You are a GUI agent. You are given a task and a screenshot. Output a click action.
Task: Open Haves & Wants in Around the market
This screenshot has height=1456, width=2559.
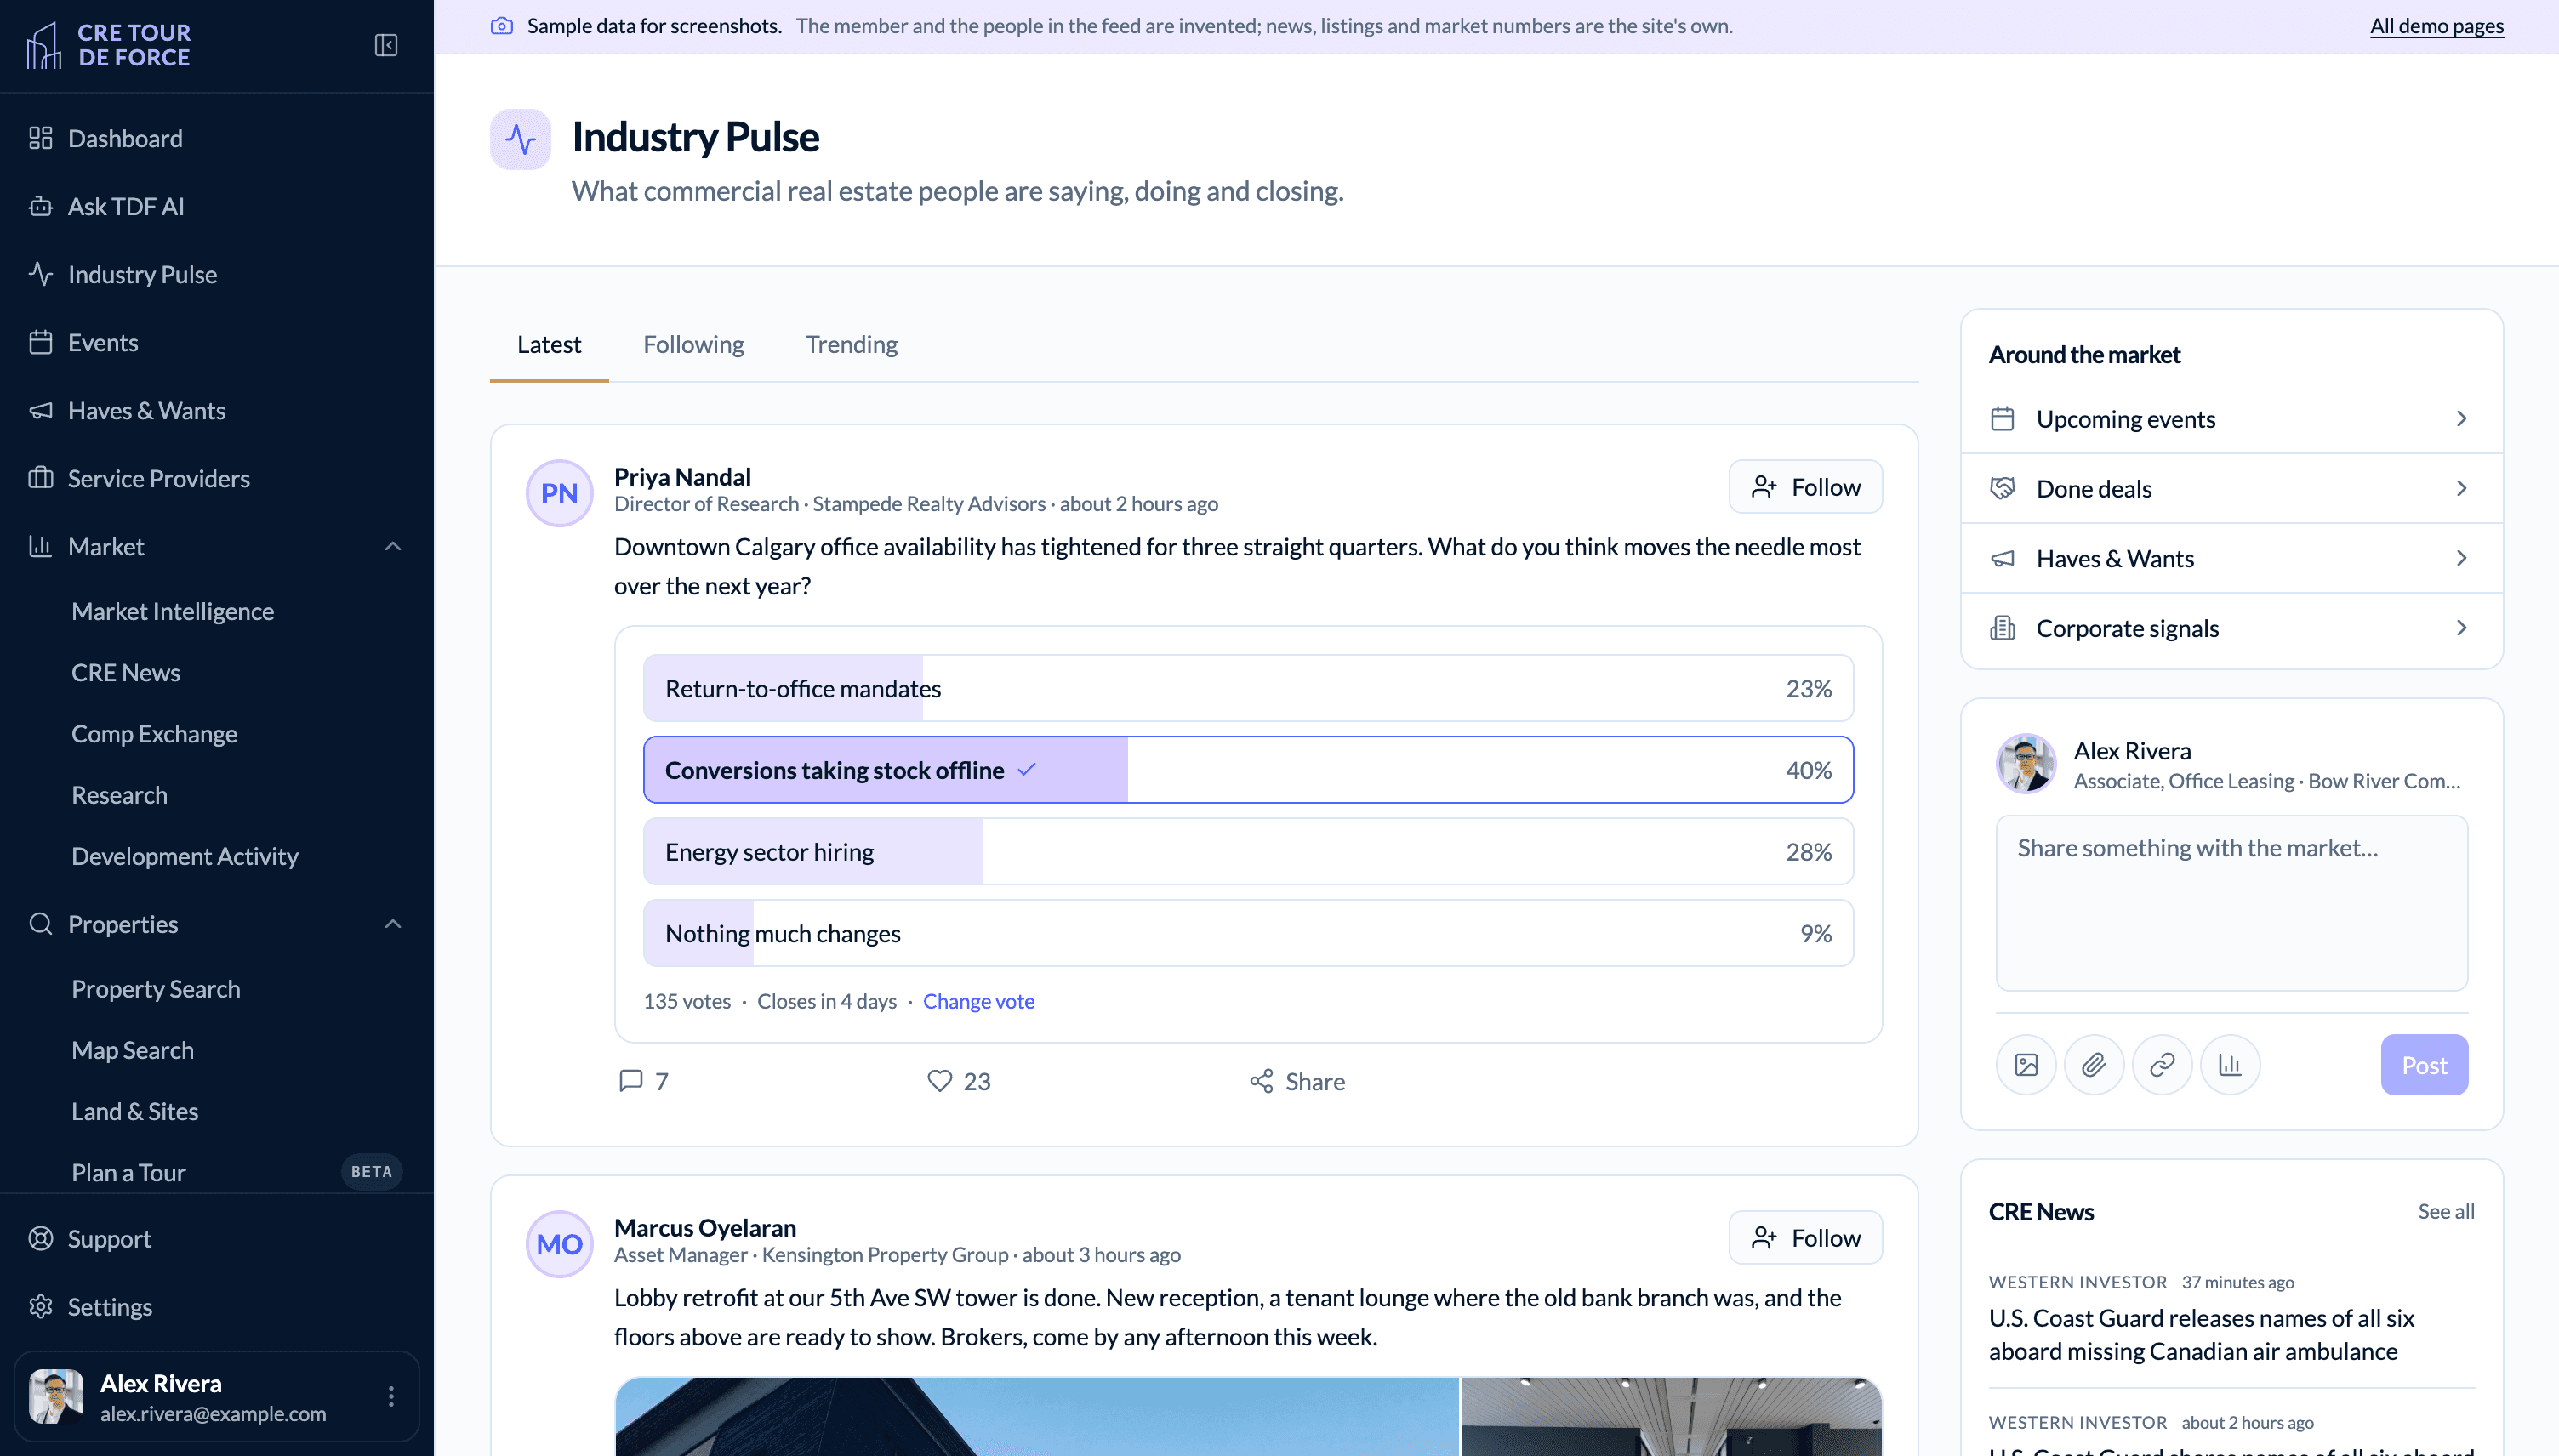click(2231, 558)
